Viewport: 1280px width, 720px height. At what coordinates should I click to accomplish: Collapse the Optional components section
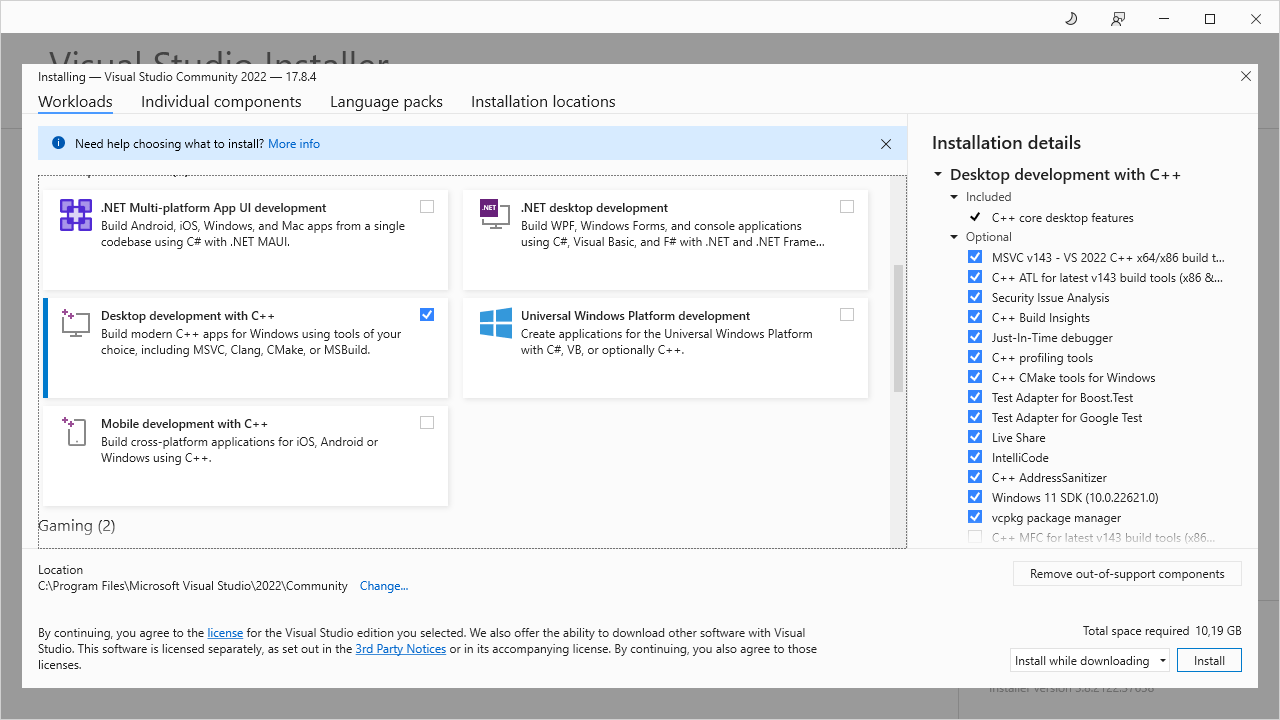[953, 237]
